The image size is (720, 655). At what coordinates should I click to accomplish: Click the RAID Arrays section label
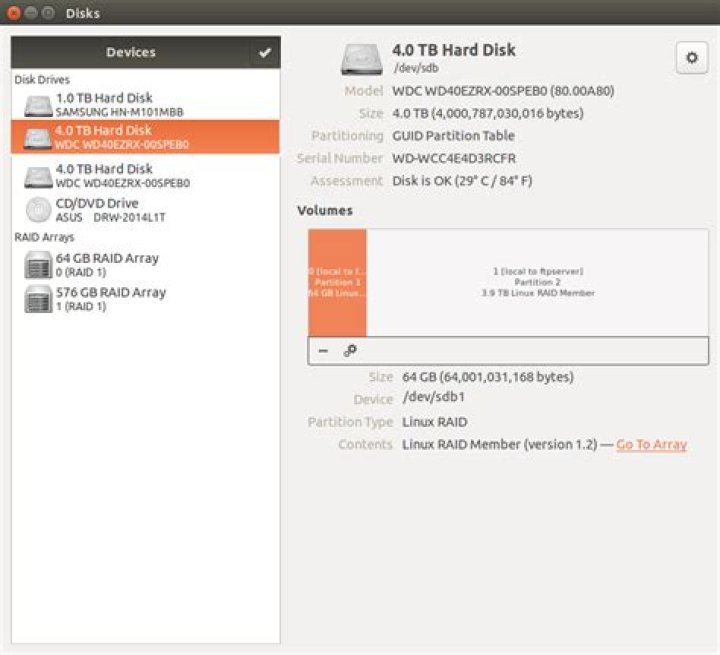[44, 237]
